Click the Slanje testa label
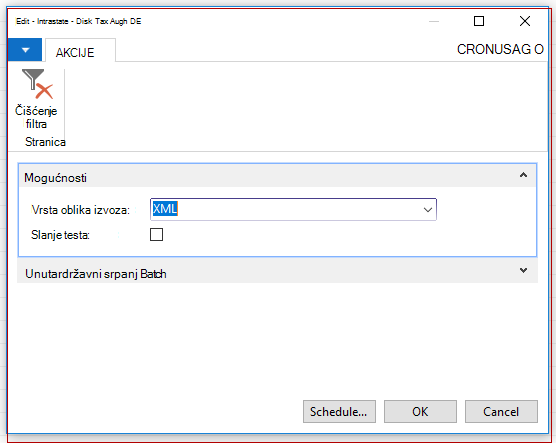 click(60, 235)
